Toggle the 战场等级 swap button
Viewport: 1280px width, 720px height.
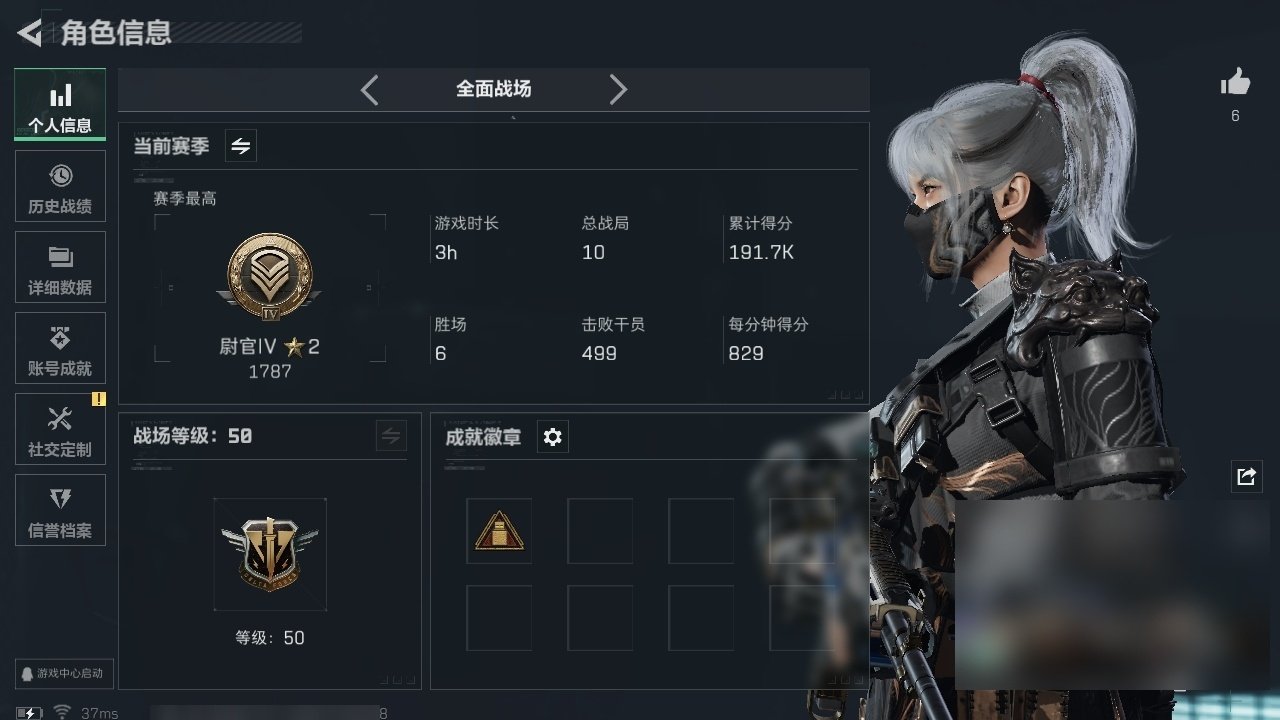coord(391,436)
